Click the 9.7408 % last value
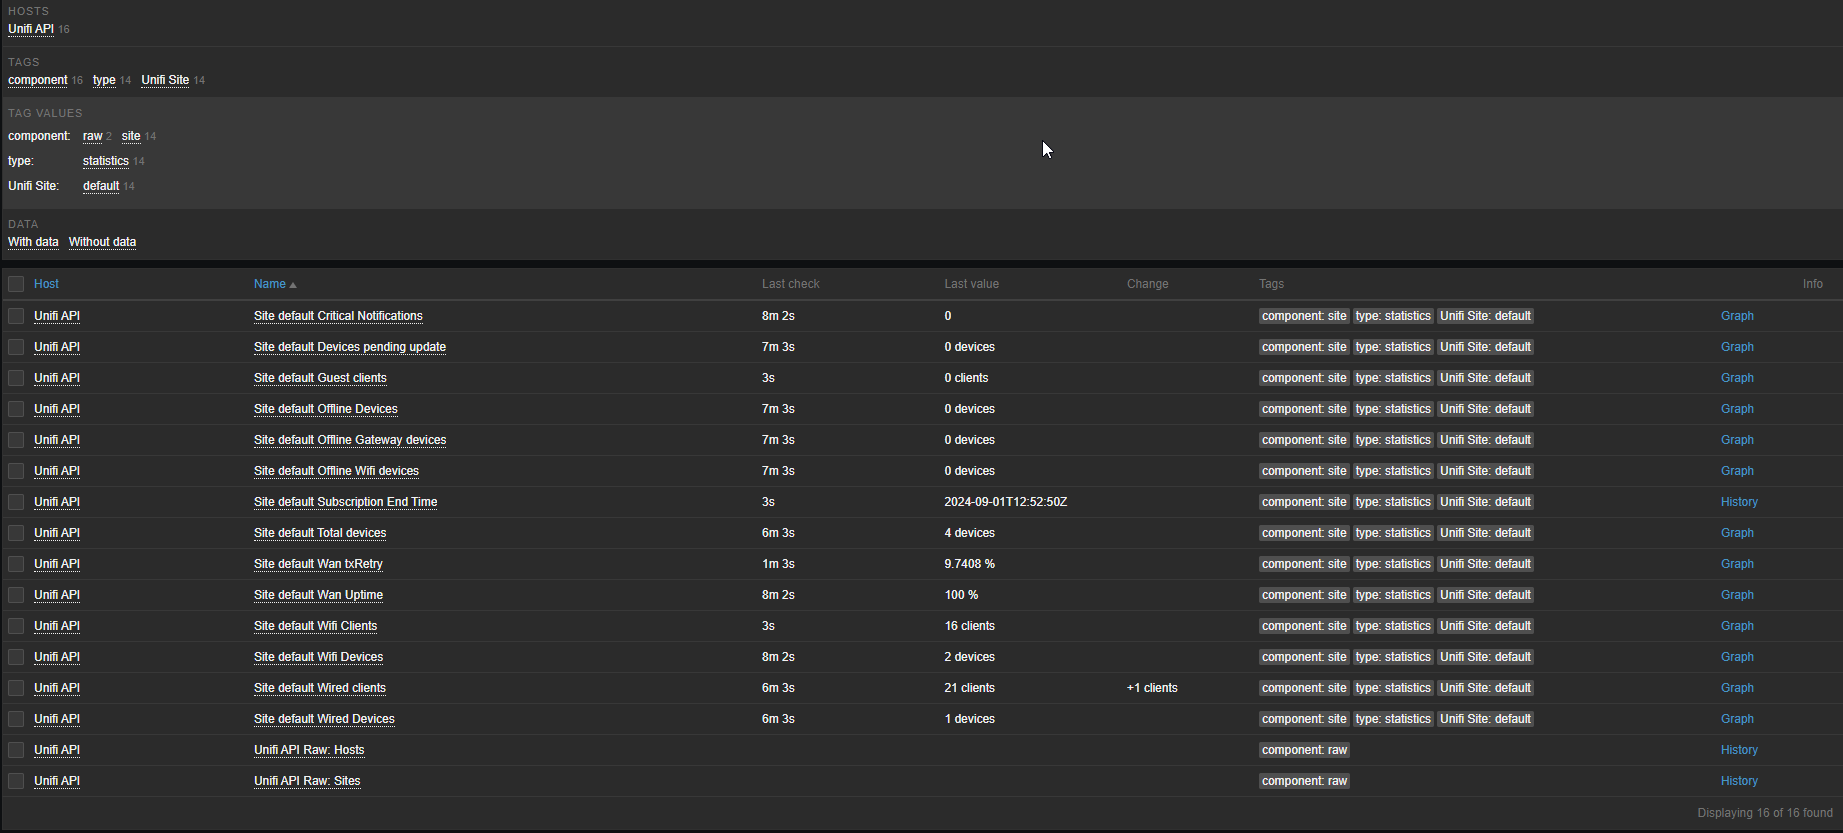The width and height of the screenshot is (1843, 833). tap(969, 564)
